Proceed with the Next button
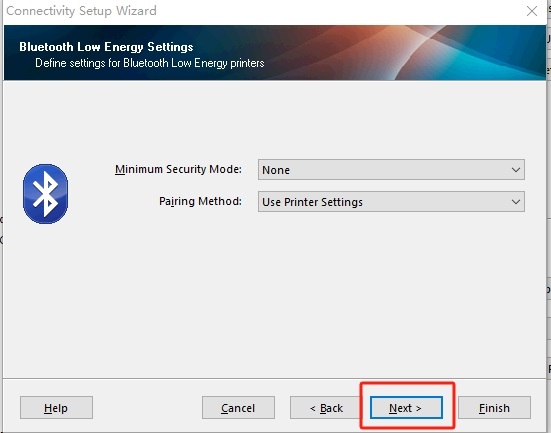Viewport: 551px width, 433px height. (x=406, y=408)
